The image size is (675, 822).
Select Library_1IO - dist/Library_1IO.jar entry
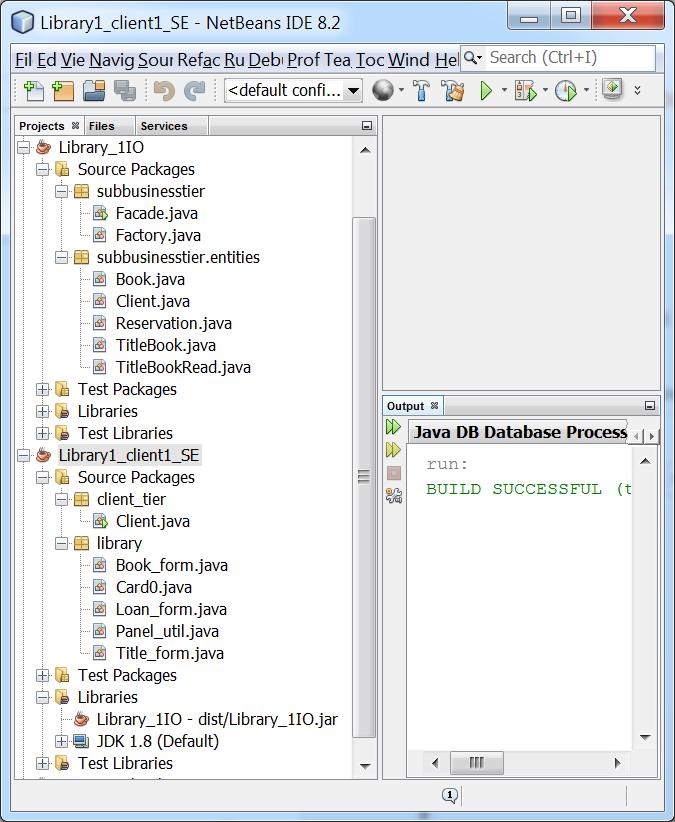click(x=217, y=719)
